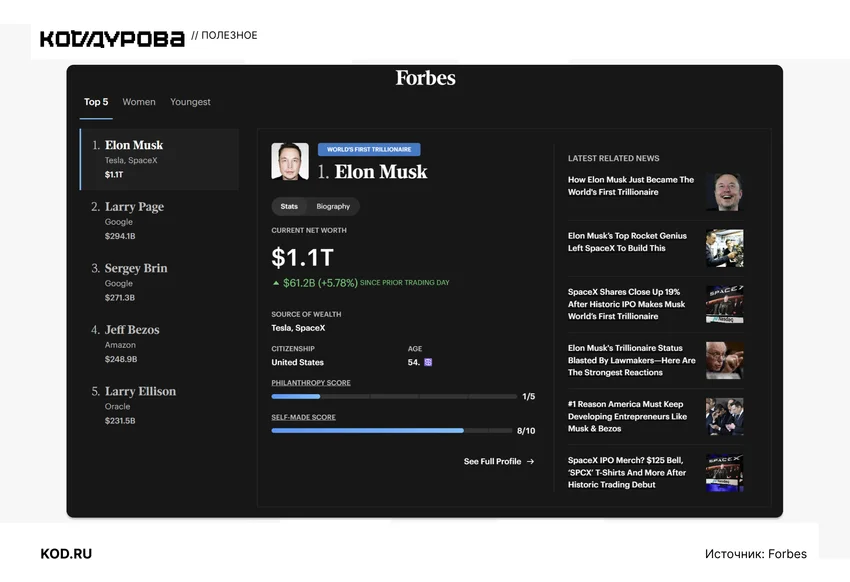
Task: Open article Trillionaire Status Blasted By Lawmakers
Action: point(632,360)
